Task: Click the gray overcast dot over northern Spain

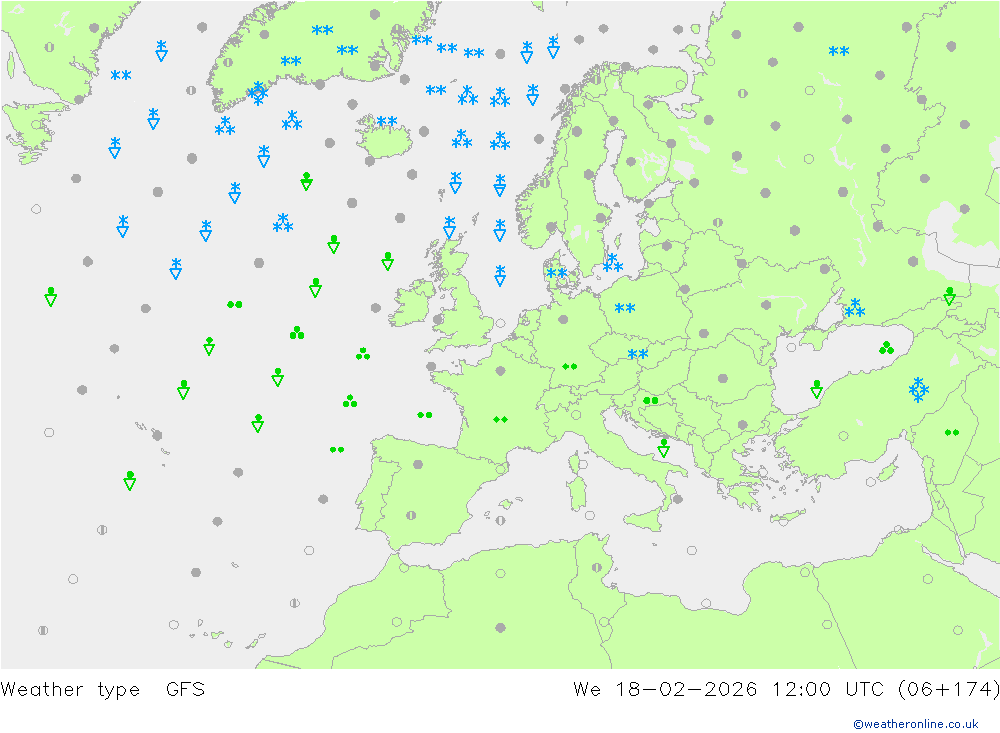Action: 418,464
